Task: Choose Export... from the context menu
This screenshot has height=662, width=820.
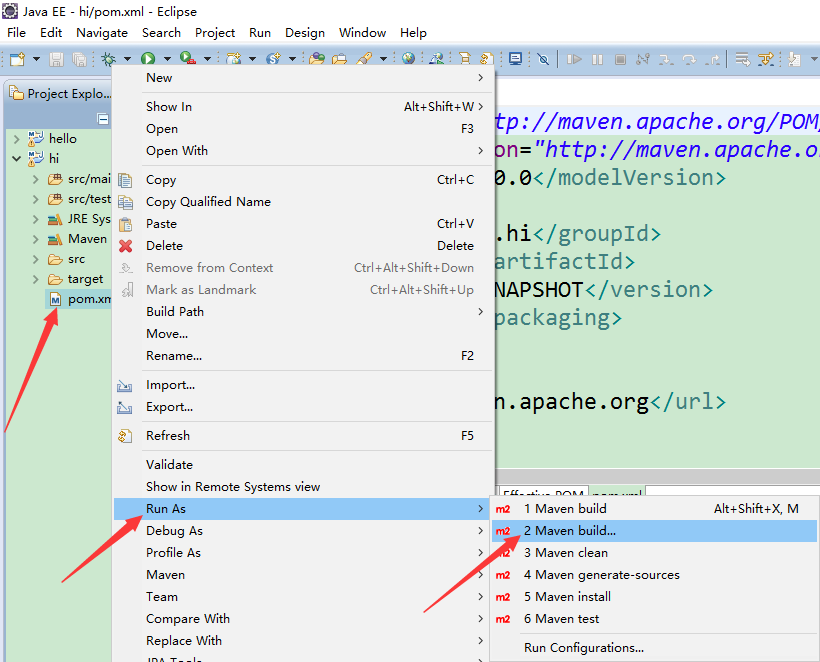Action: [304, 407]
